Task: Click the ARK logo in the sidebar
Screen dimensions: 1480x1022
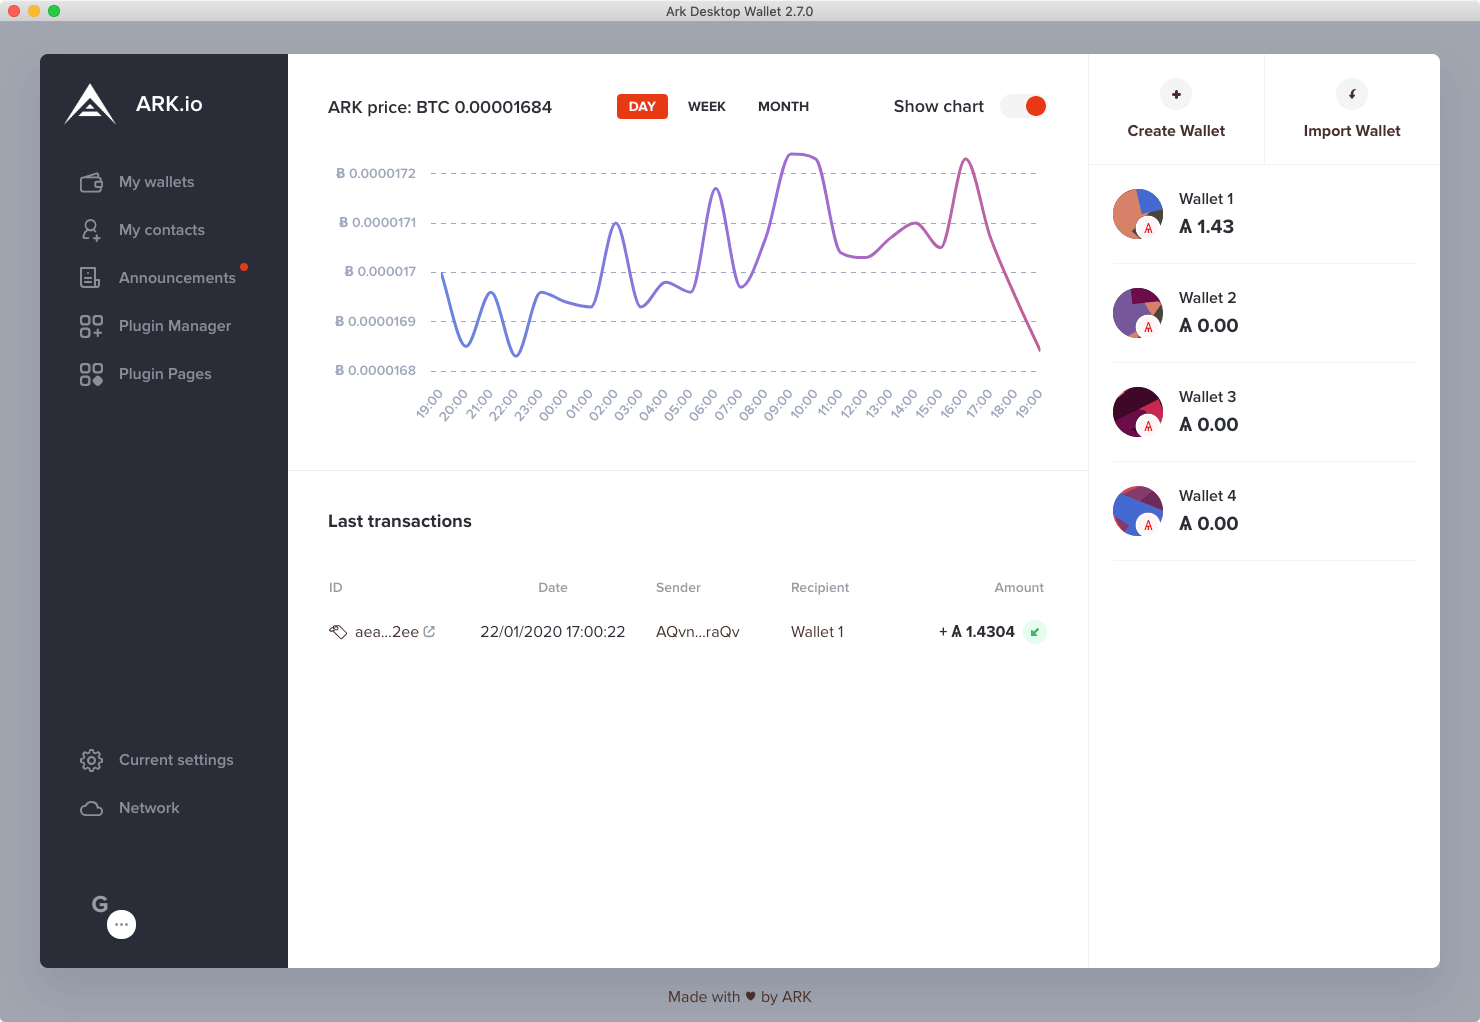Action: (90, 104)
